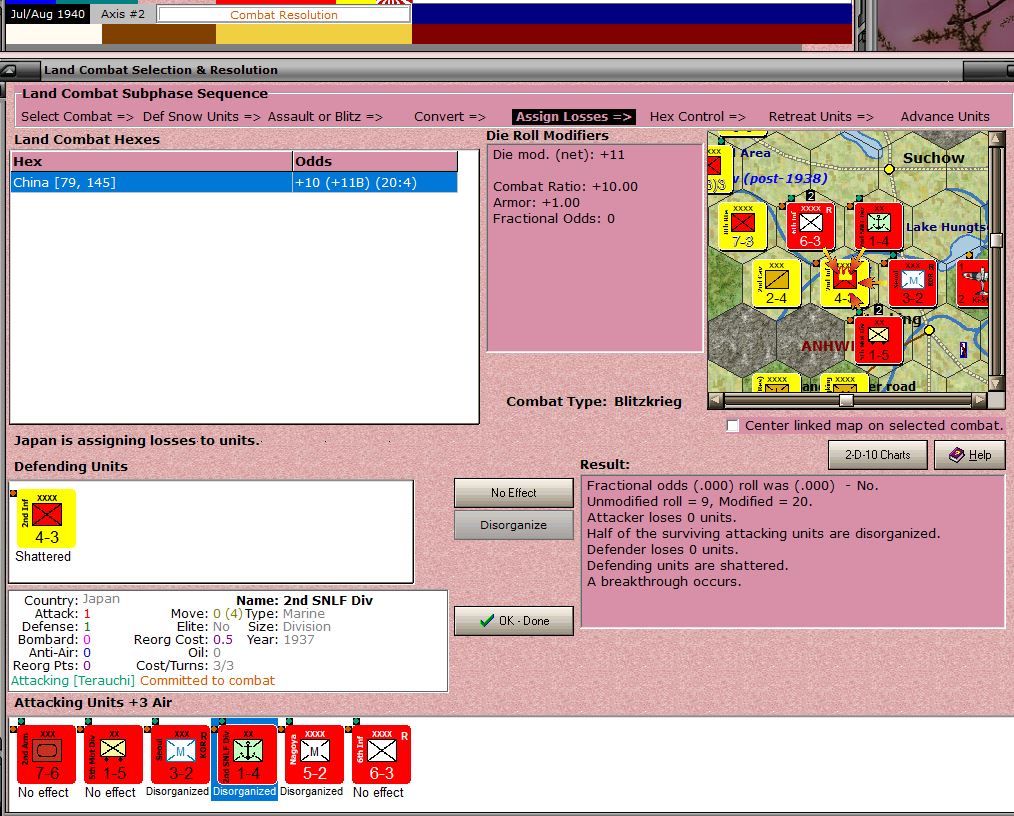Click map scrollbar left arrow

(x=715, y=401)
